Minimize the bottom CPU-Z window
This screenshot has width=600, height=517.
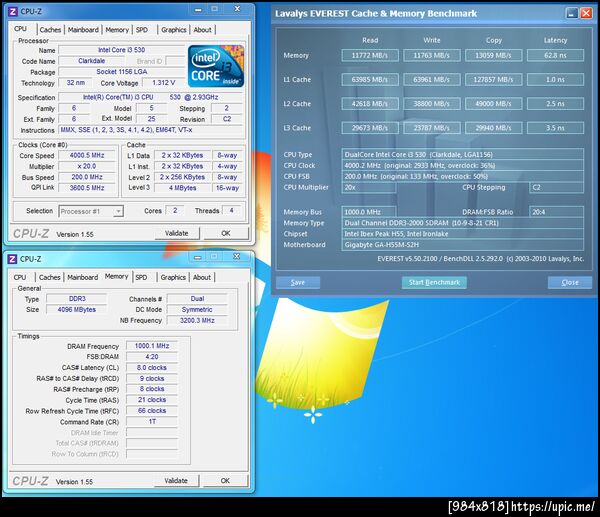pos(197,257)
